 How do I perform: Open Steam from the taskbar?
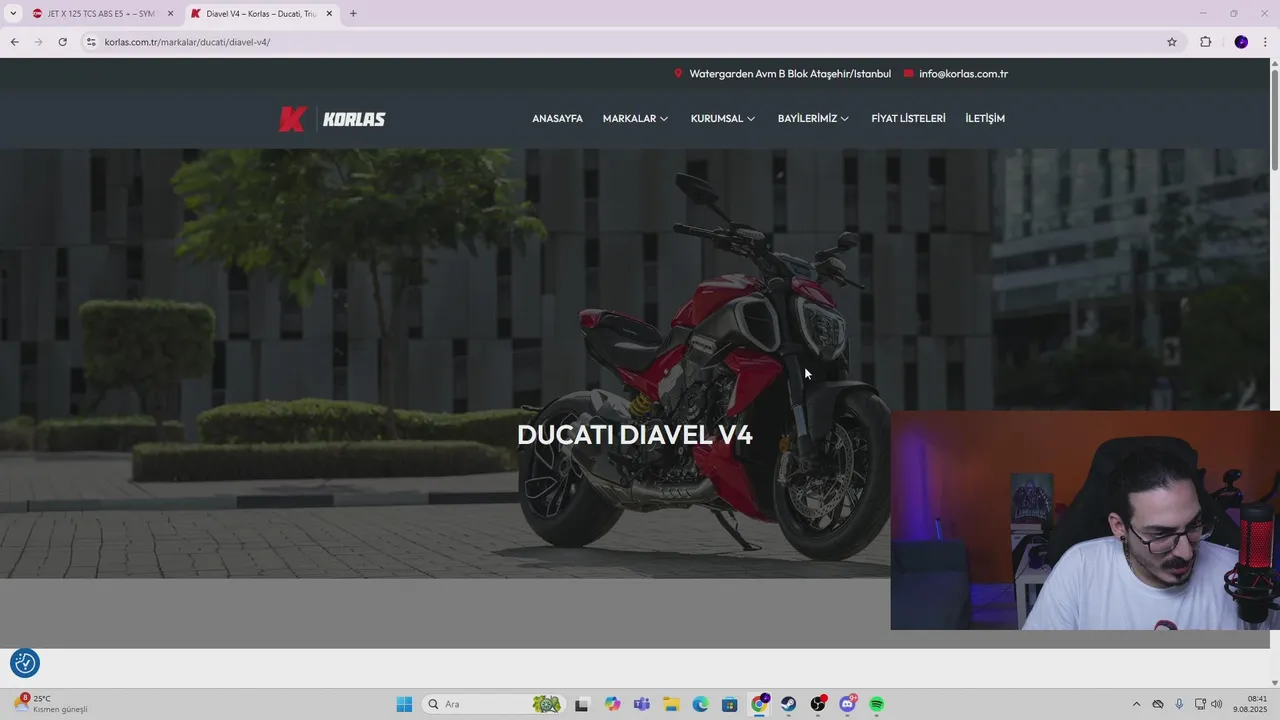coord(789,704)
